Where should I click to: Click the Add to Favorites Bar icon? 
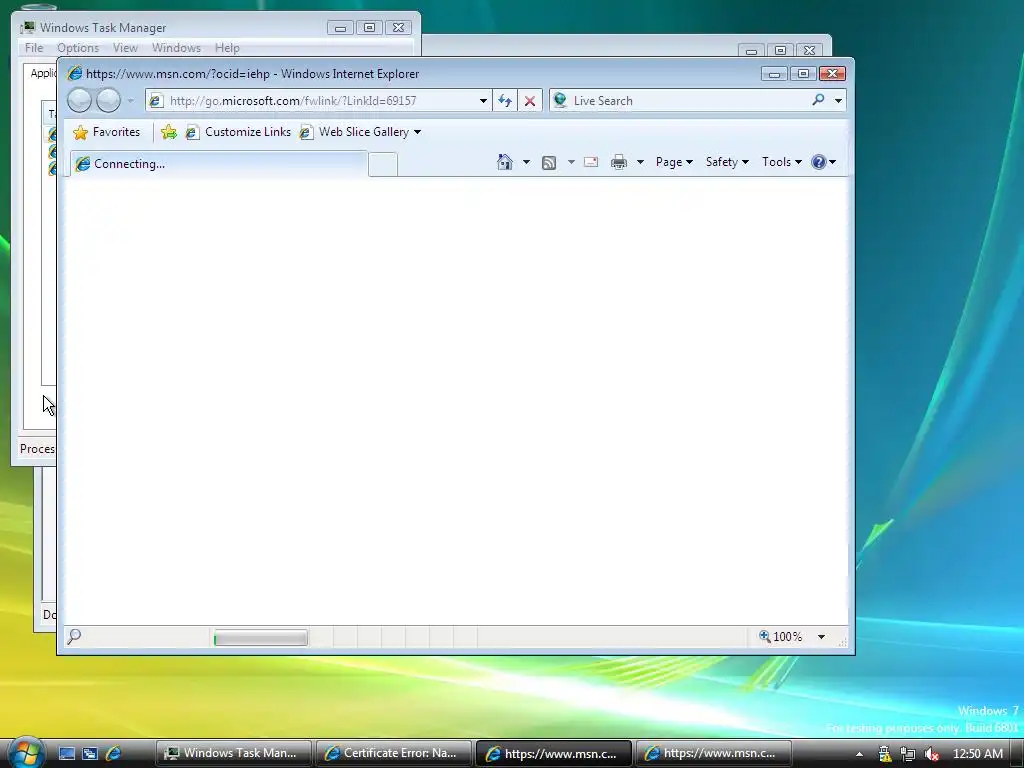168,132
